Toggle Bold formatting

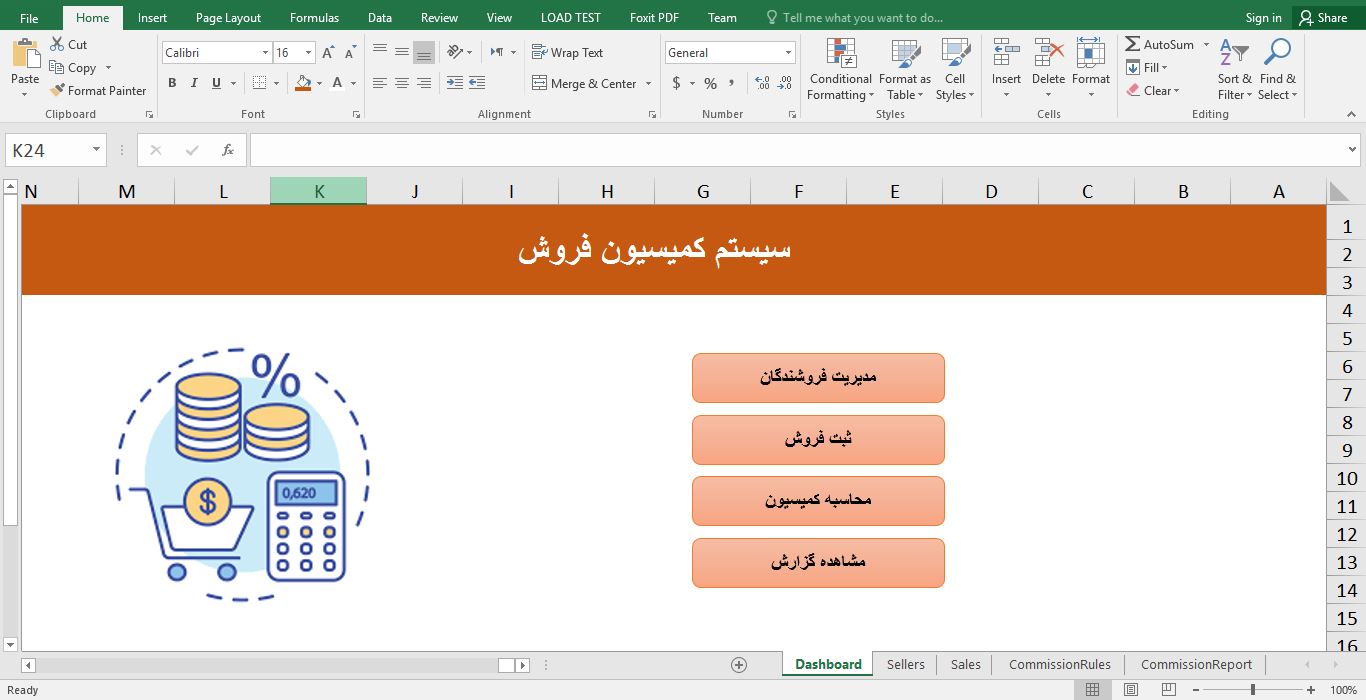pos(172,83)
